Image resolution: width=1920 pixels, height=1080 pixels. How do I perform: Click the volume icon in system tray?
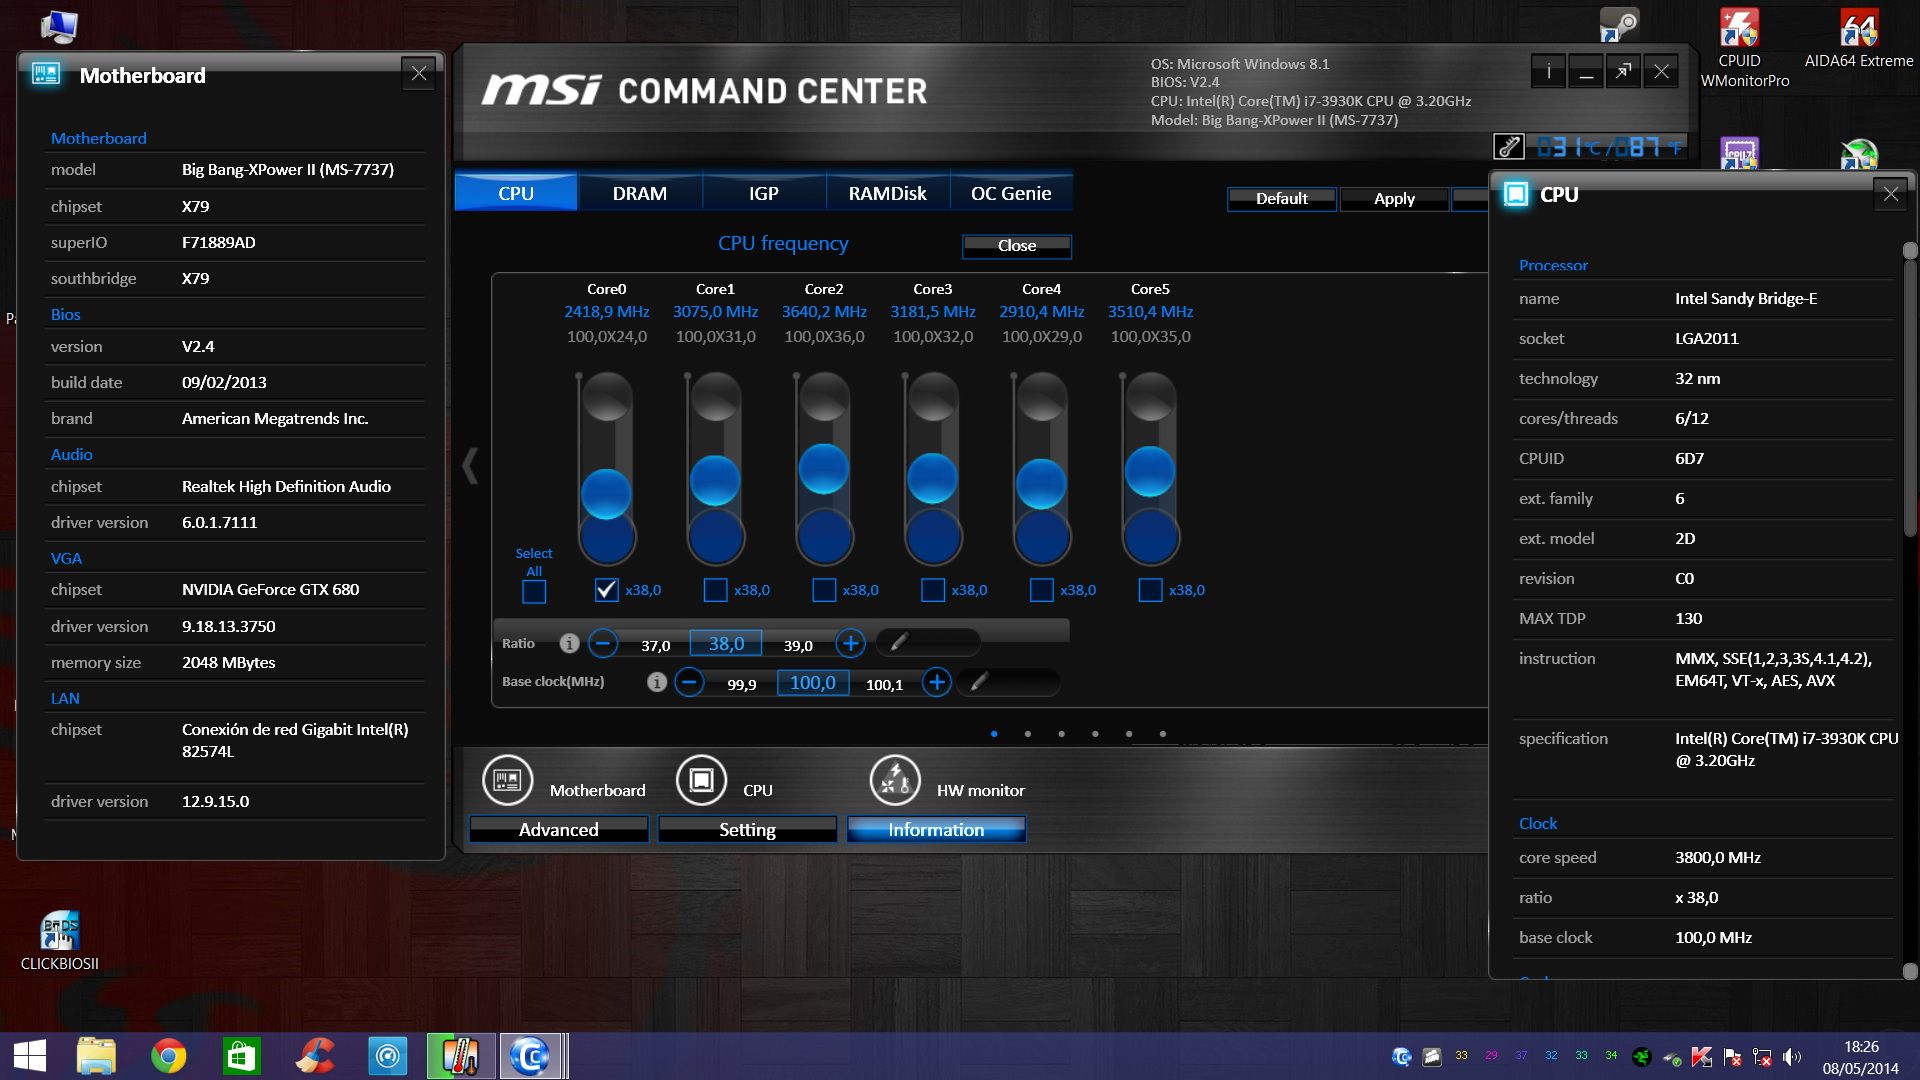pos(1792,1056)
